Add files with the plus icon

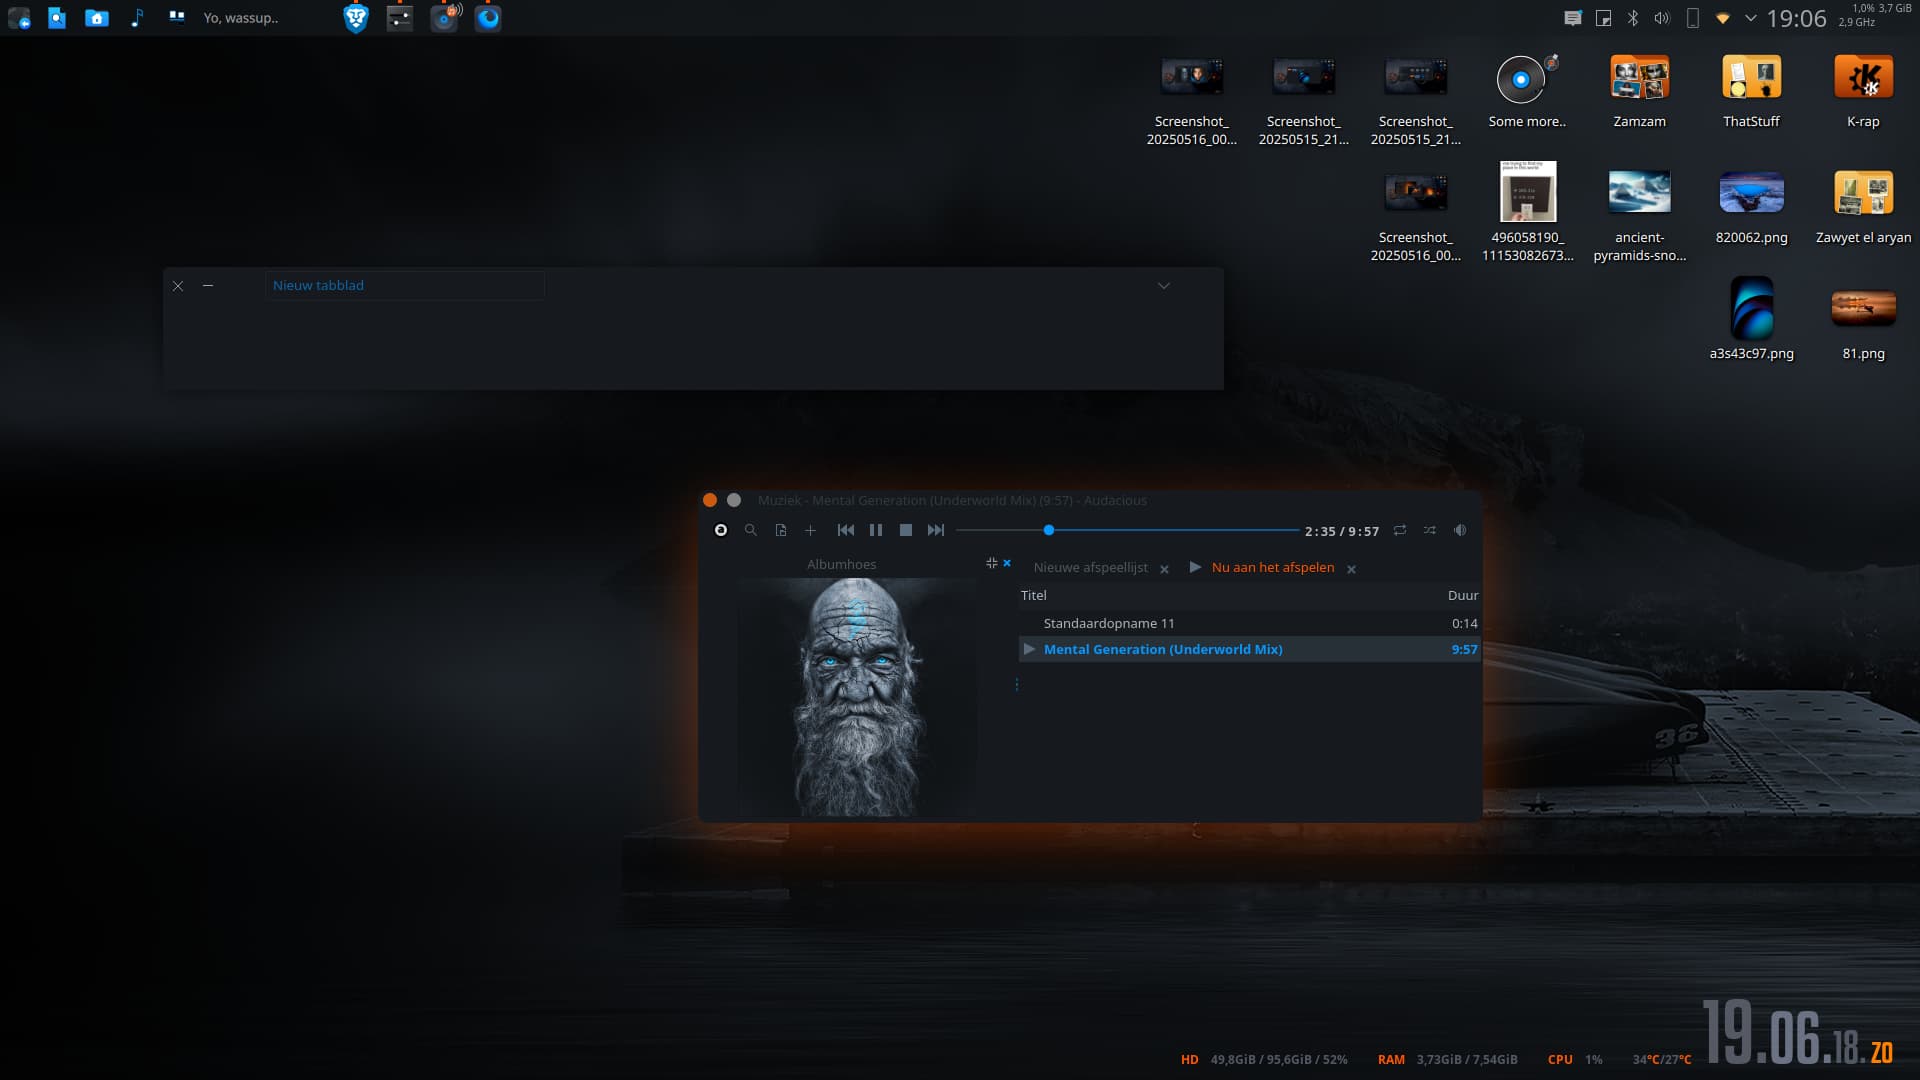click(x=811, y=530)
